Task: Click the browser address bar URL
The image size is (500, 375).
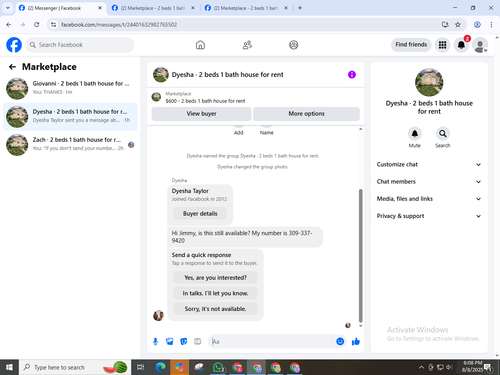Action: pyautogui.click(x=119, y=25)
